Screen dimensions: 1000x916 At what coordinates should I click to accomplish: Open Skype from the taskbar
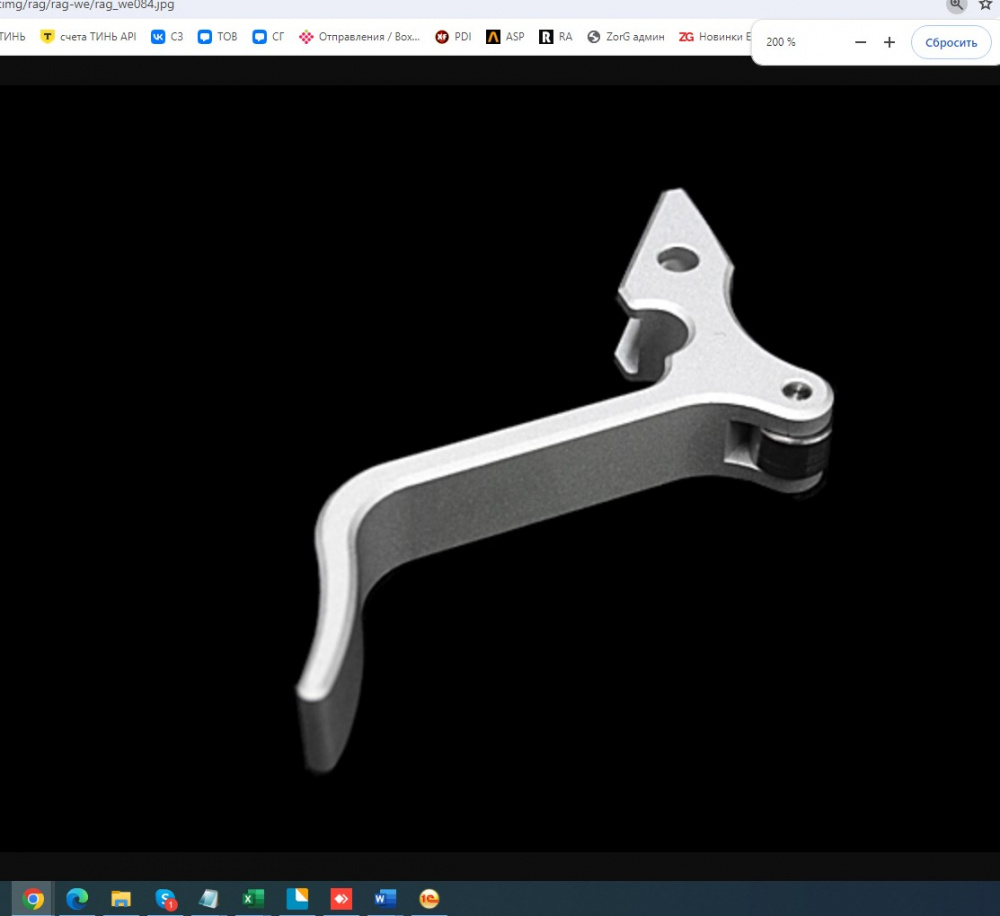(x=165, y=899)
